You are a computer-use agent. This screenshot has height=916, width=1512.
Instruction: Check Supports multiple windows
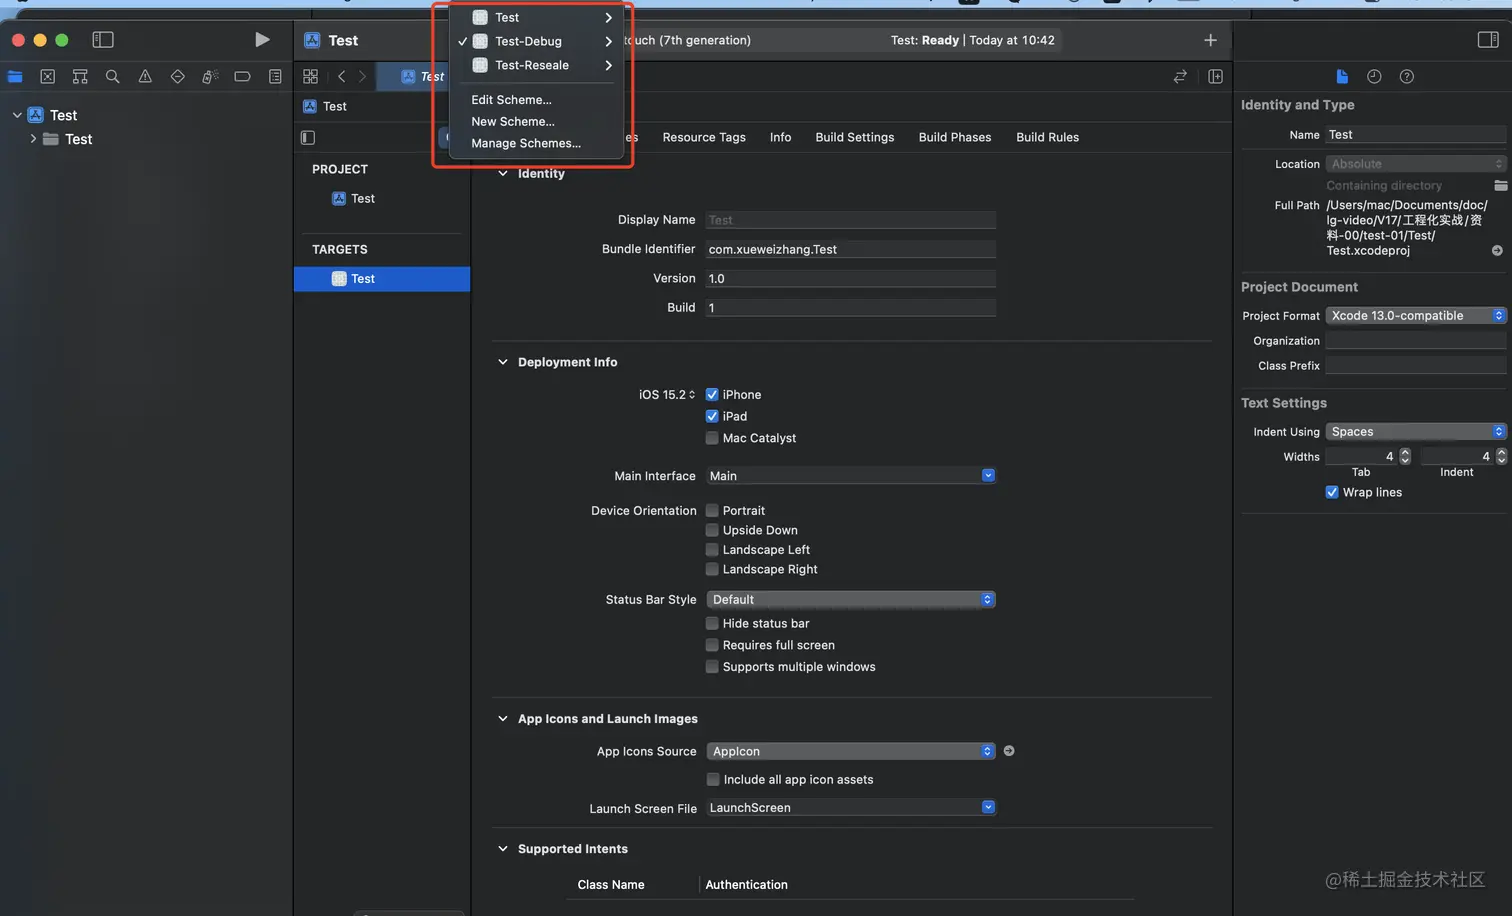tap(712, 667)
